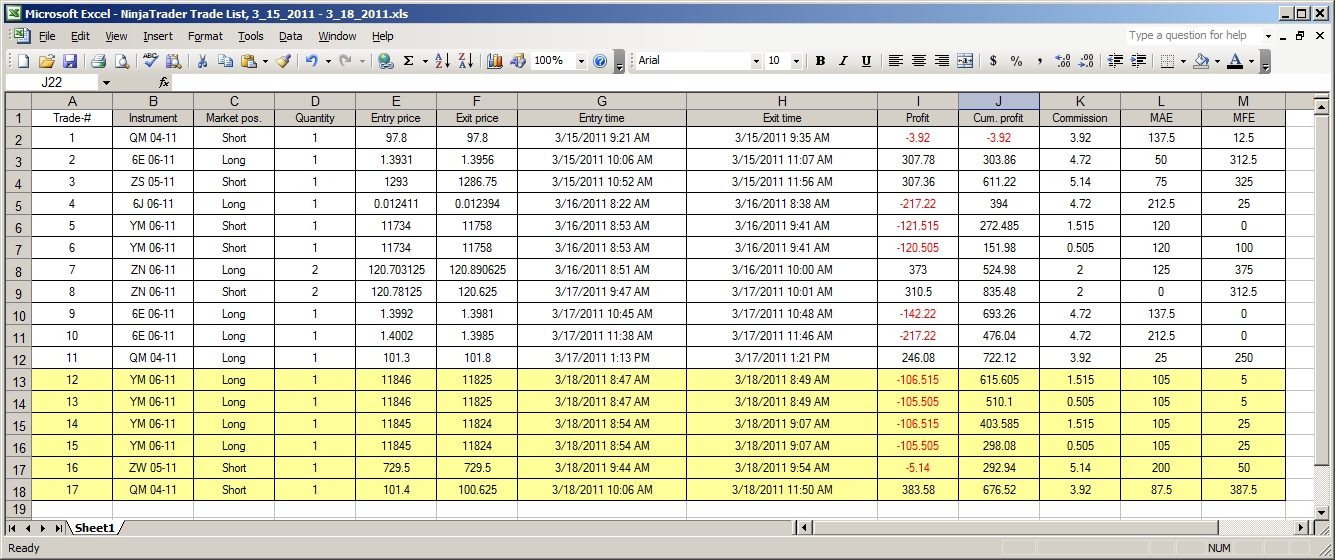Image resolution: width=1335 pixels, height=560 pixels.
Task: Decrease decimal places
Action: click(x=1086, y=61)
